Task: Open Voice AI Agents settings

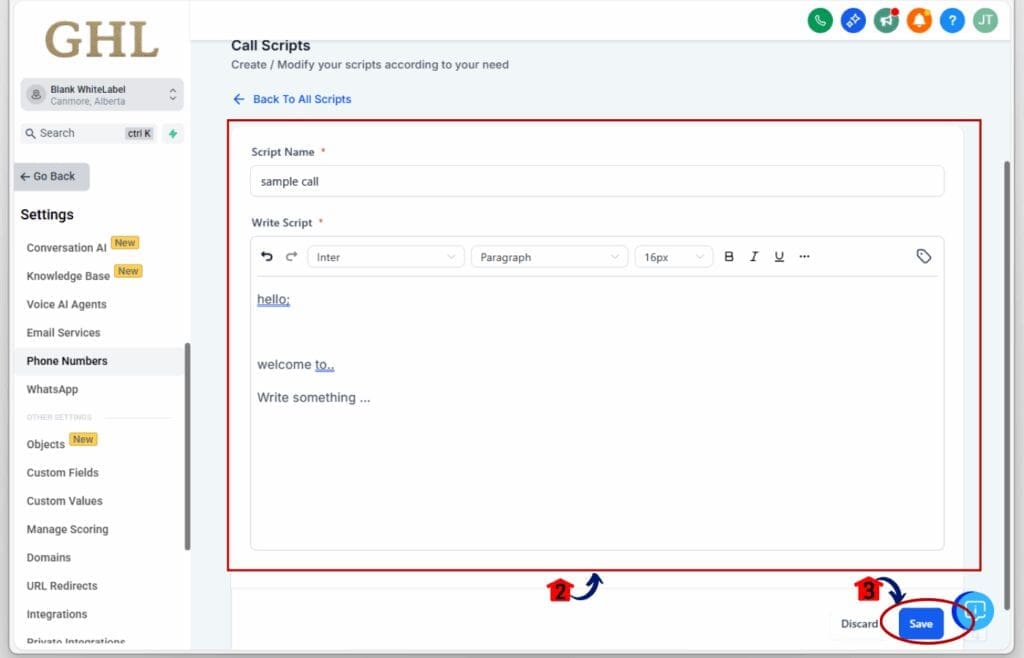Action: click(x=66, y=304)
